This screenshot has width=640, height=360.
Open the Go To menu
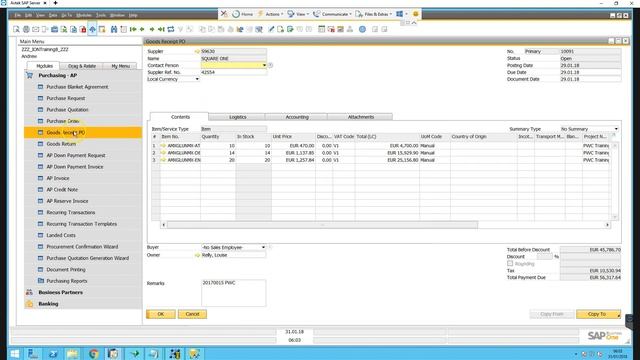tap(67, 15)
